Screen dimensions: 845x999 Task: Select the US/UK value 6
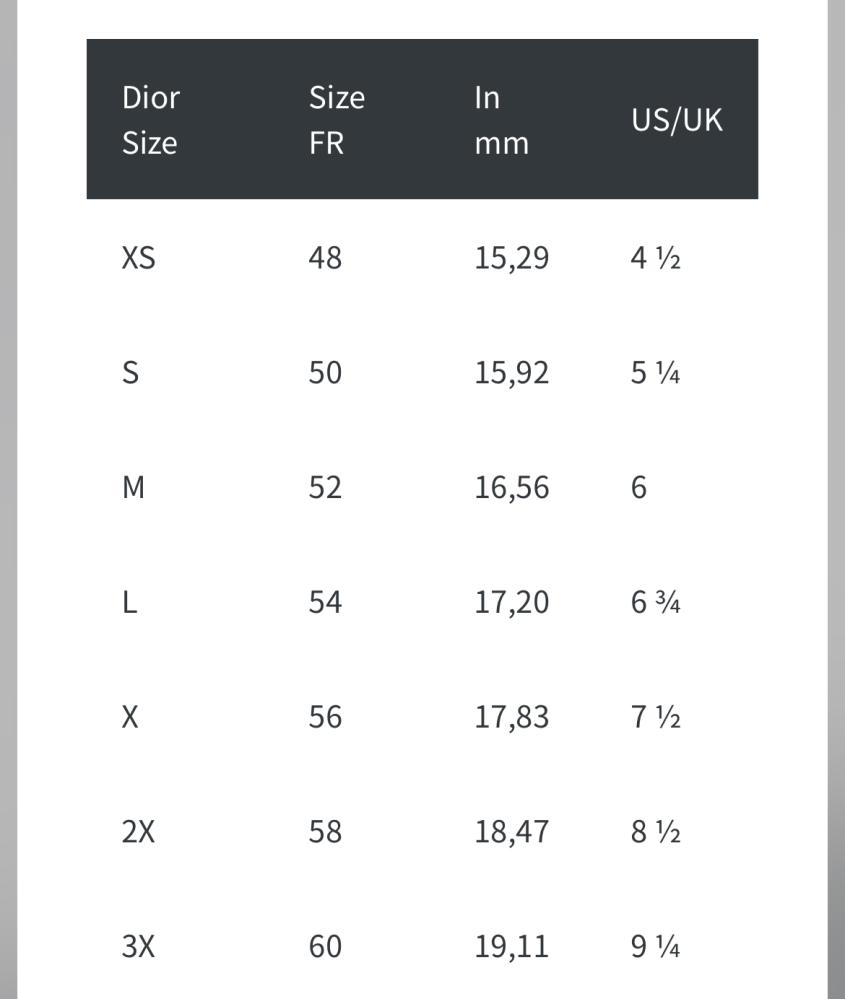[x=639, y=487]
